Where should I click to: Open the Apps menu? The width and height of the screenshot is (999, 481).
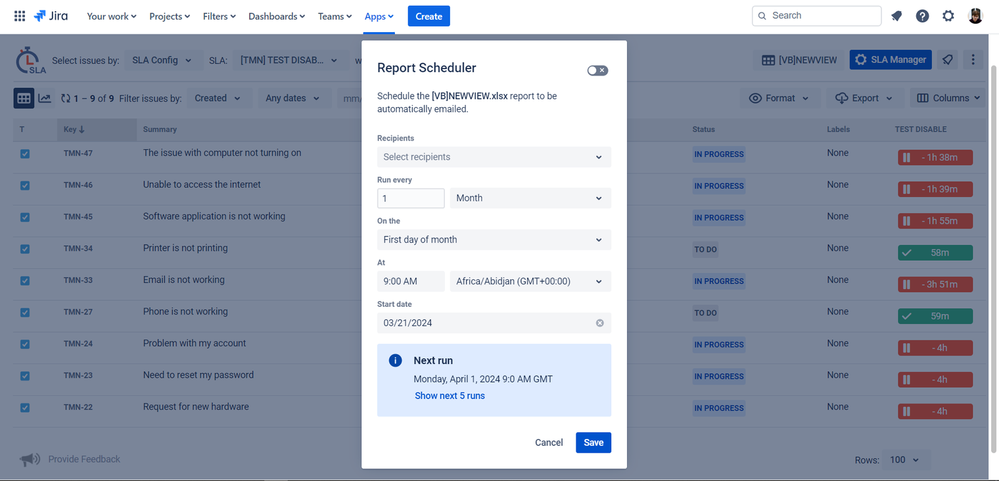[x=379, y=17]
